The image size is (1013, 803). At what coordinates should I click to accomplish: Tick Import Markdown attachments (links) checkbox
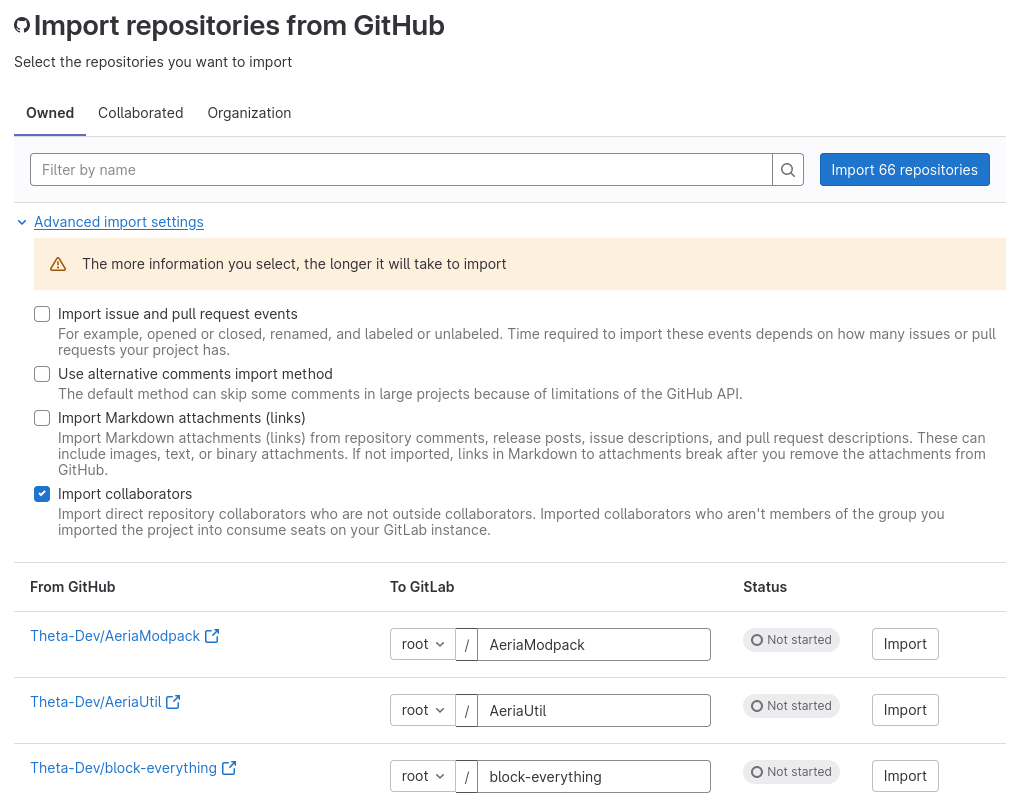[42, 418]
